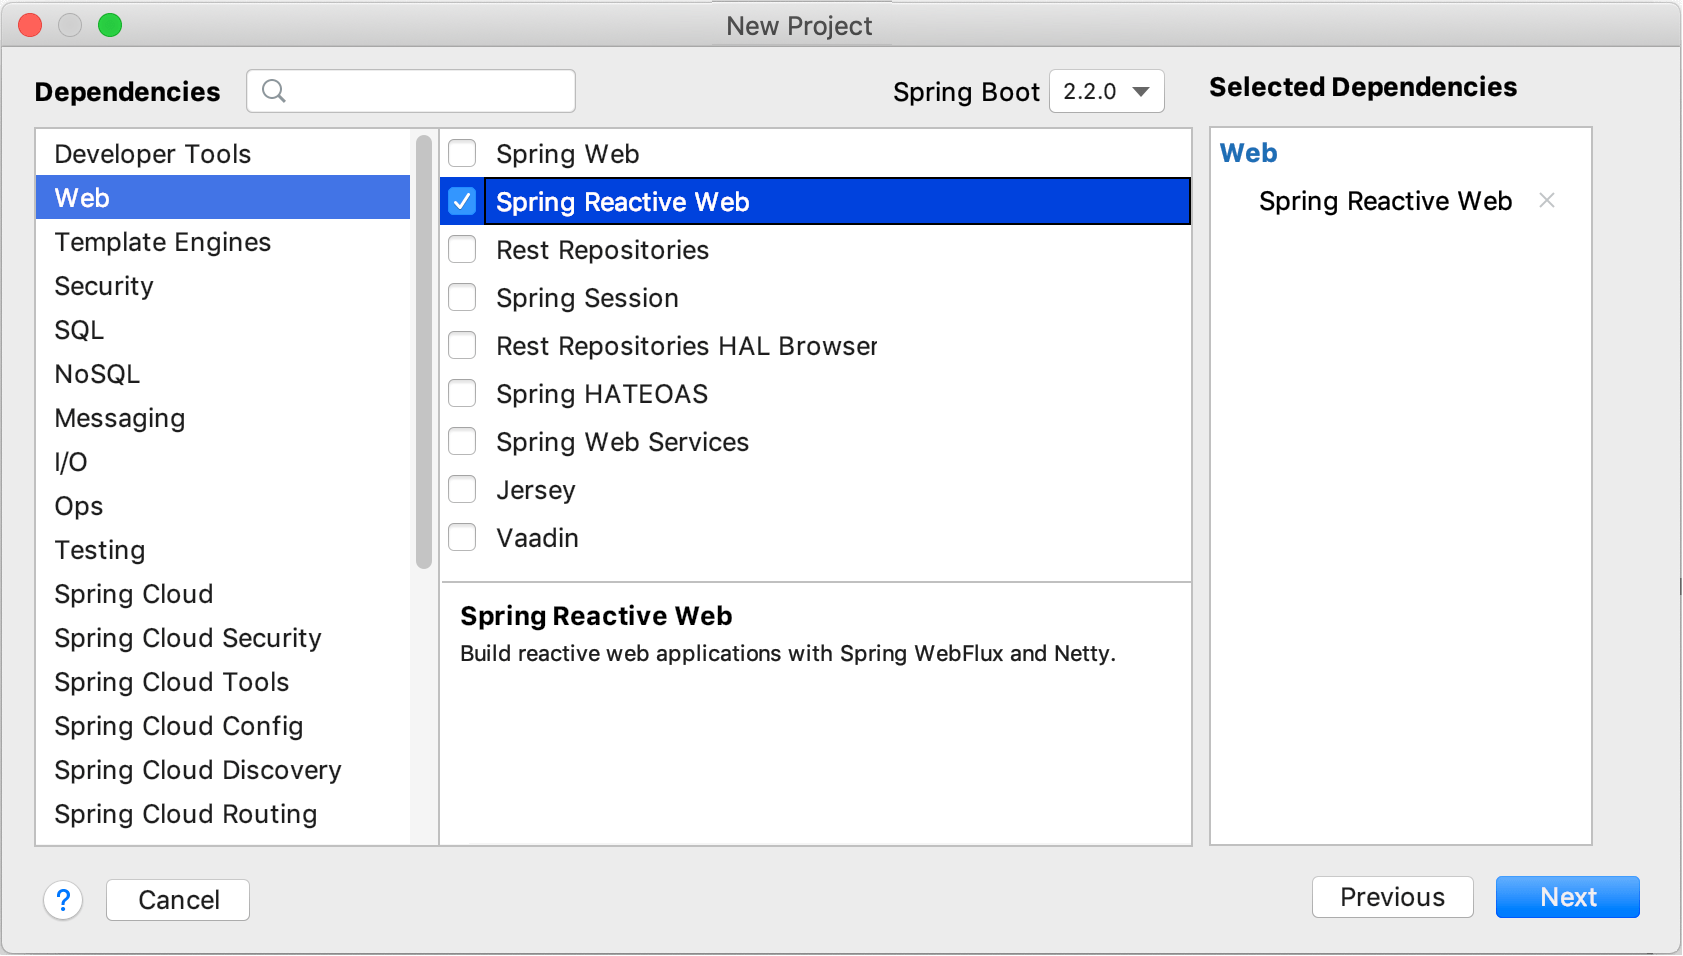Enable the Spring Session dependency
The height and width of the screenshot is (956, 1683).
[x=462, y=297]
